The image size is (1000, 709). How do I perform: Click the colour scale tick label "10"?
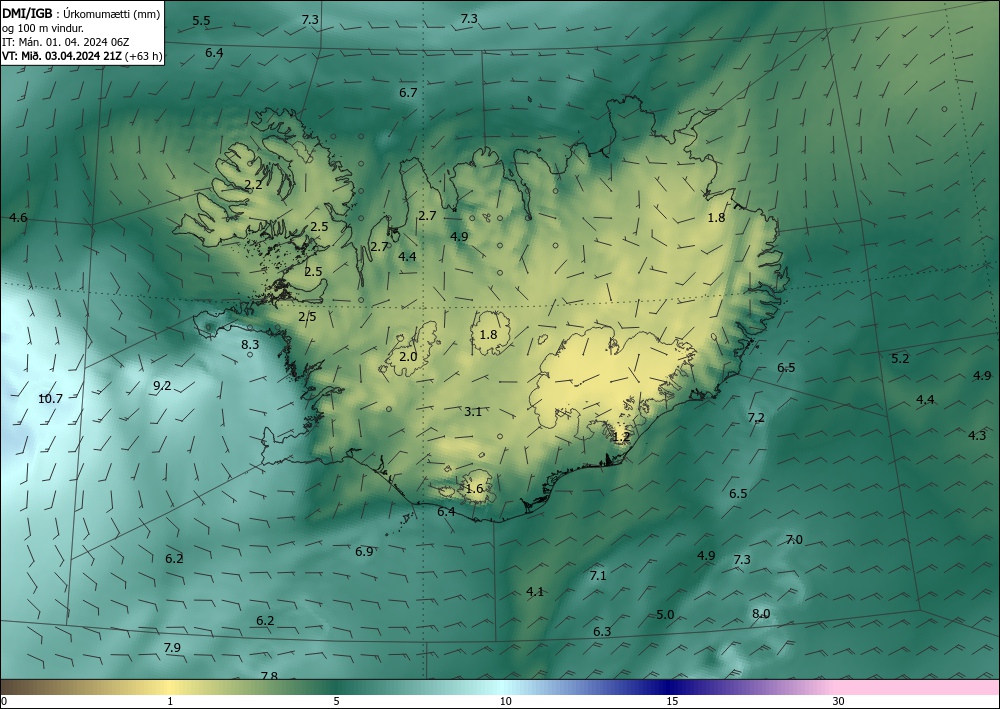[x=505, y=701]
